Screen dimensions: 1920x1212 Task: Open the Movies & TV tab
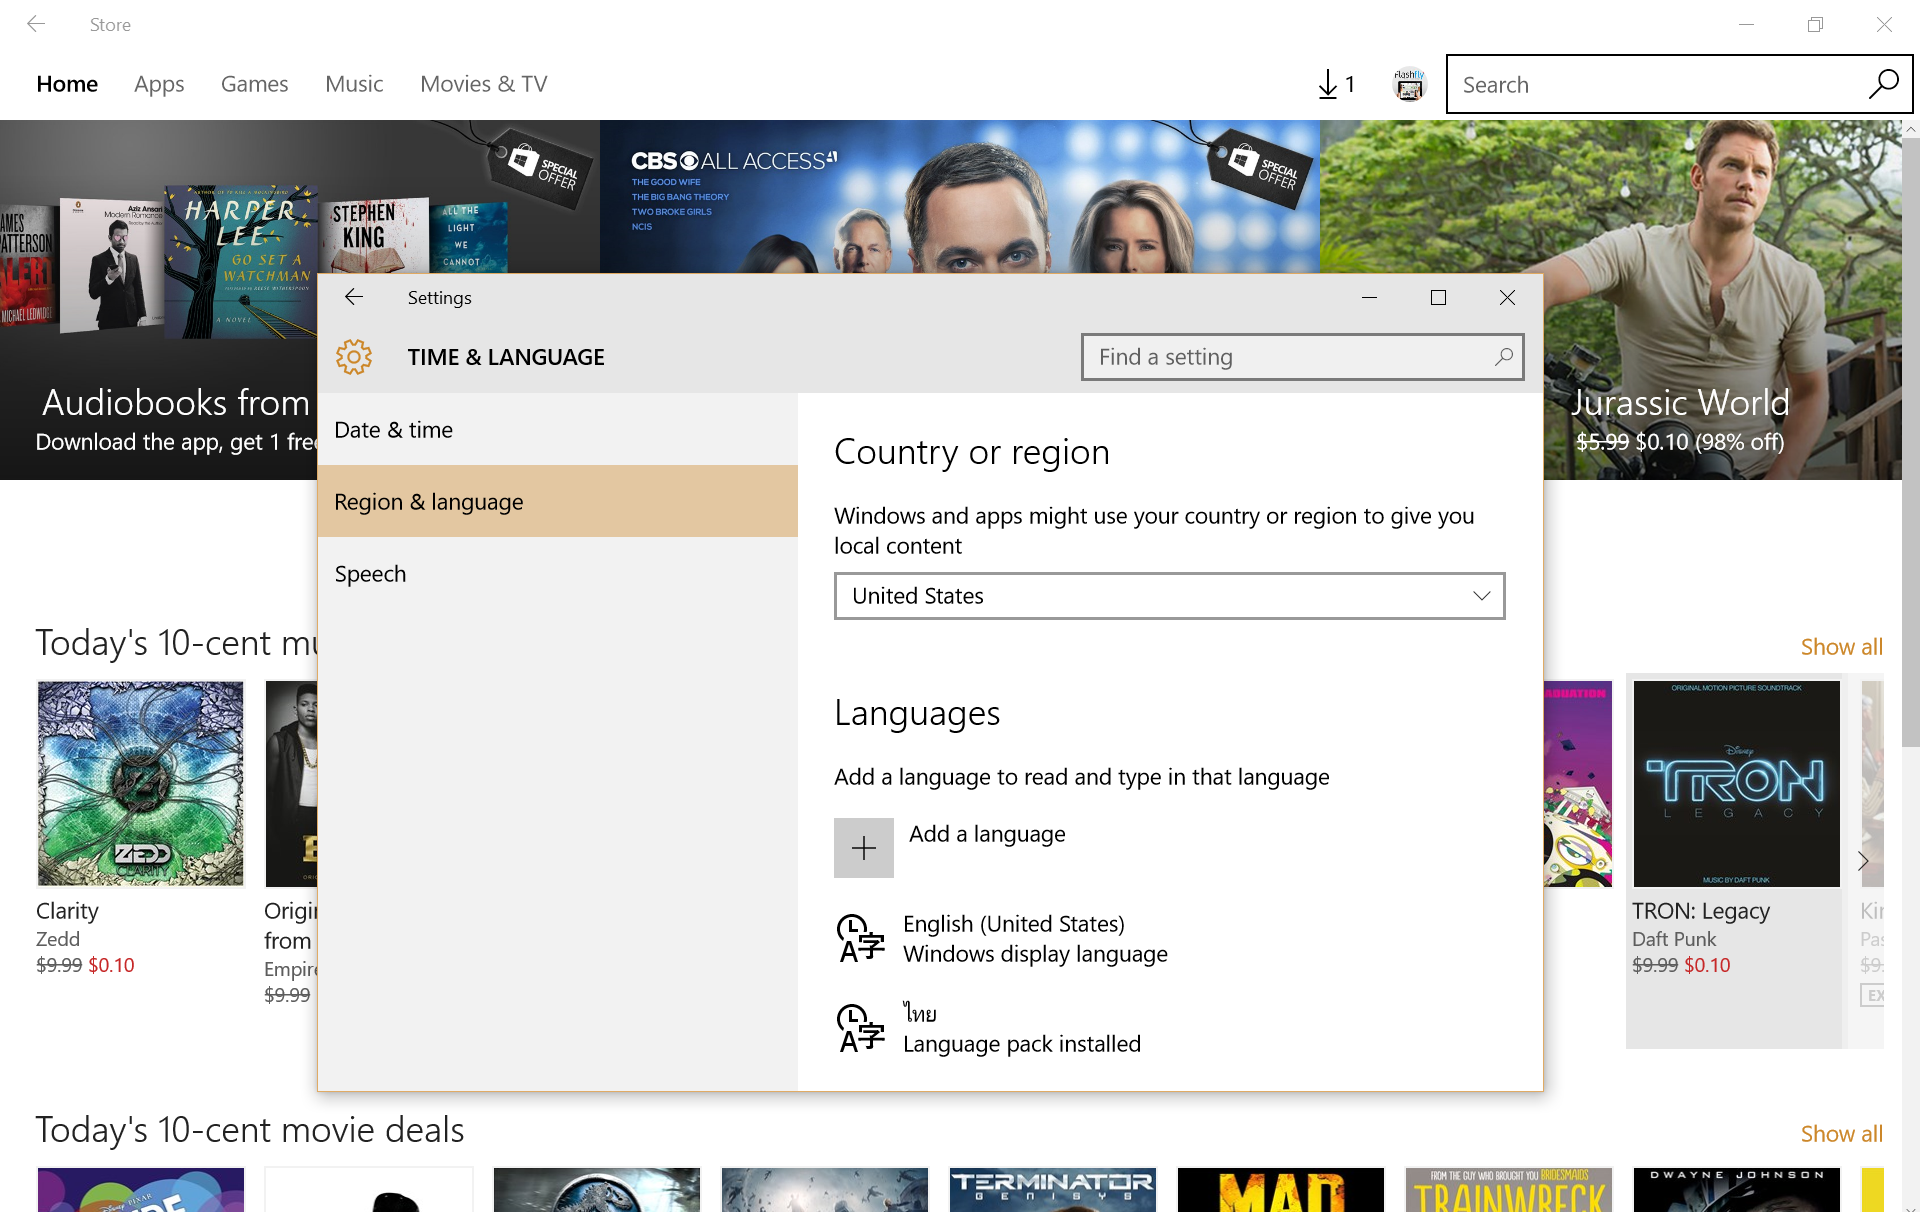tap(483, 84)
